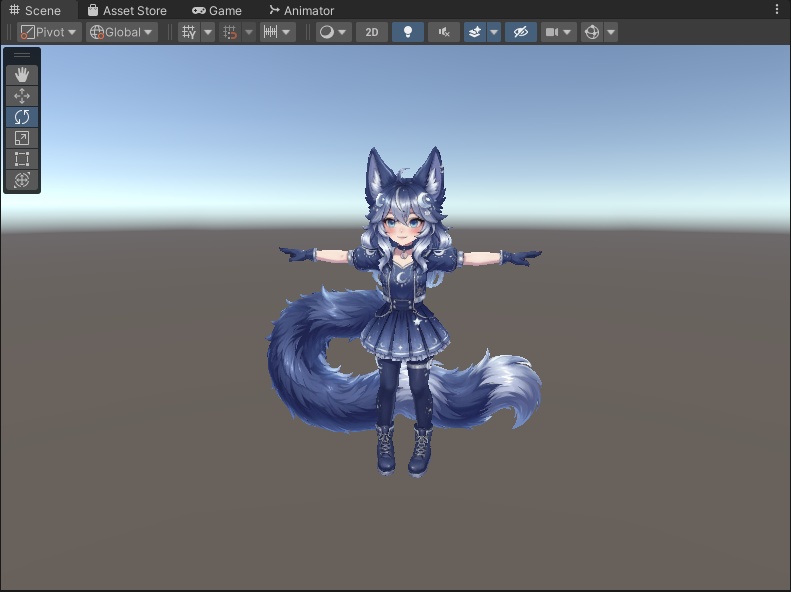Open the Global handle rotation dropdown
Image resolution: width=791 pixels, height=592 pixels.
122,32
